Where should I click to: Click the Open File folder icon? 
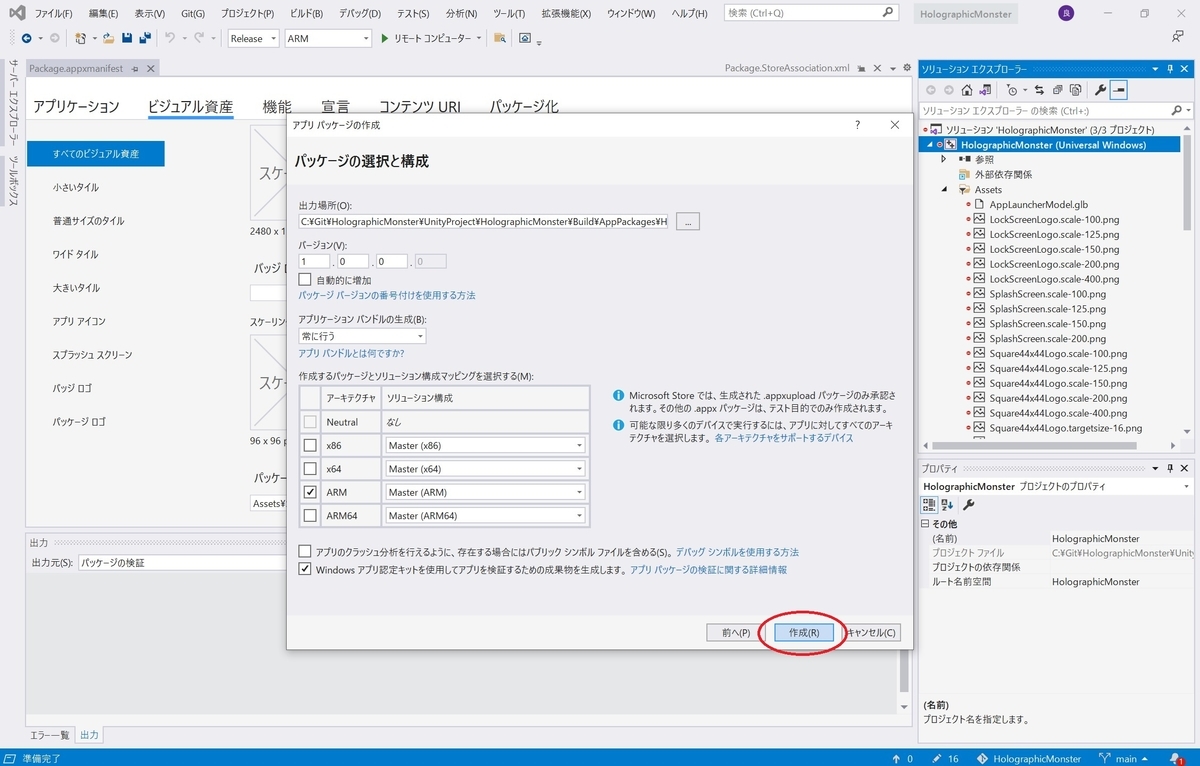tap(107, 38)
